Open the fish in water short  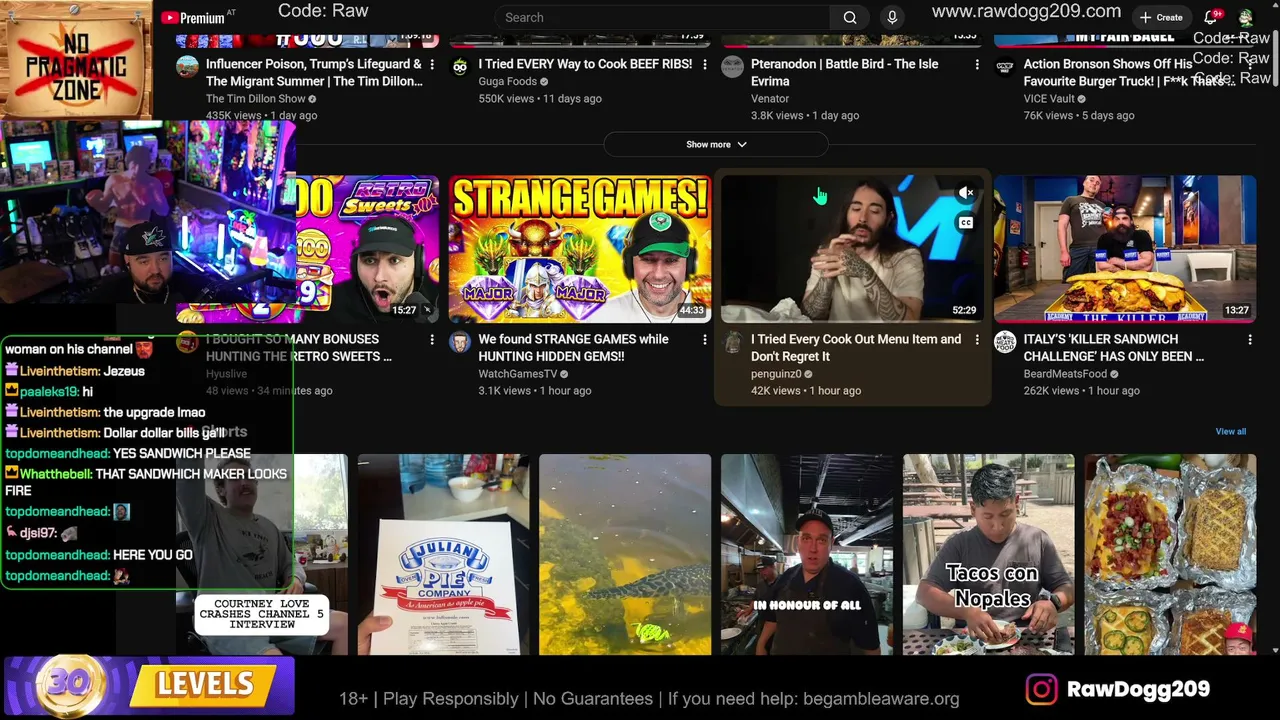[x=625, y=555]
